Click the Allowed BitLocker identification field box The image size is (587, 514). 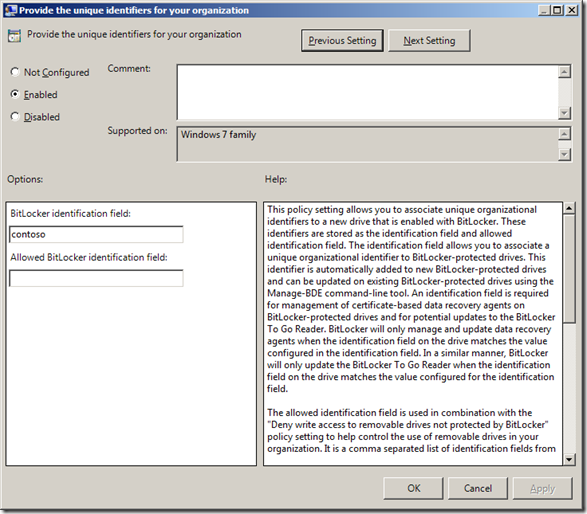tap(96, 278)
